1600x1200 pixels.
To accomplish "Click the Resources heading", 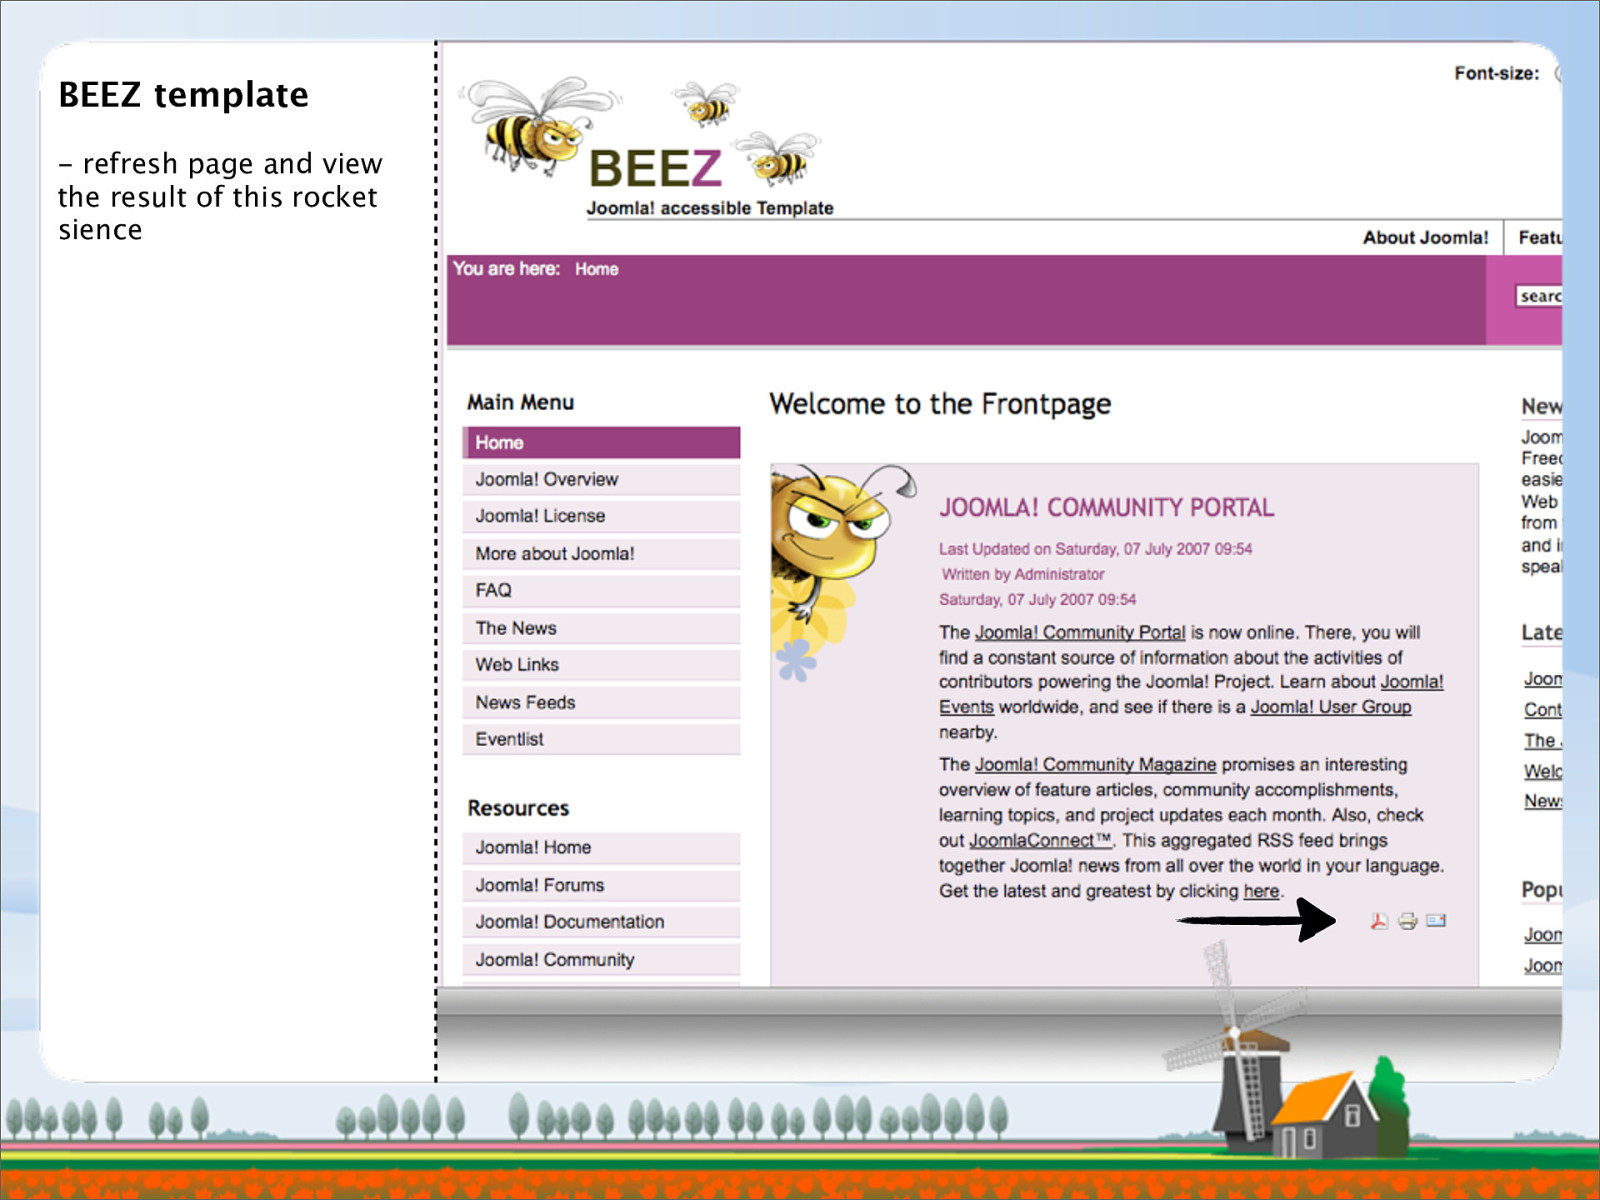I will click(518, 808).
